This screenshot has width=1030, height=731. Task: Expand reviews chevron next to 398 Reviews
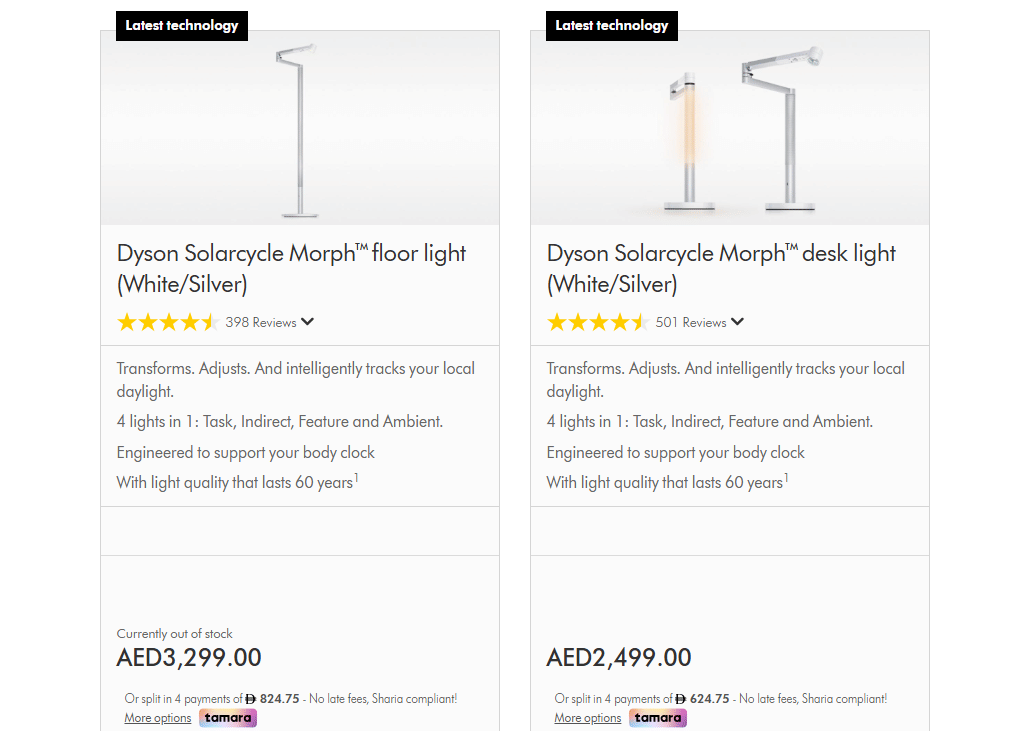[308, 322]
